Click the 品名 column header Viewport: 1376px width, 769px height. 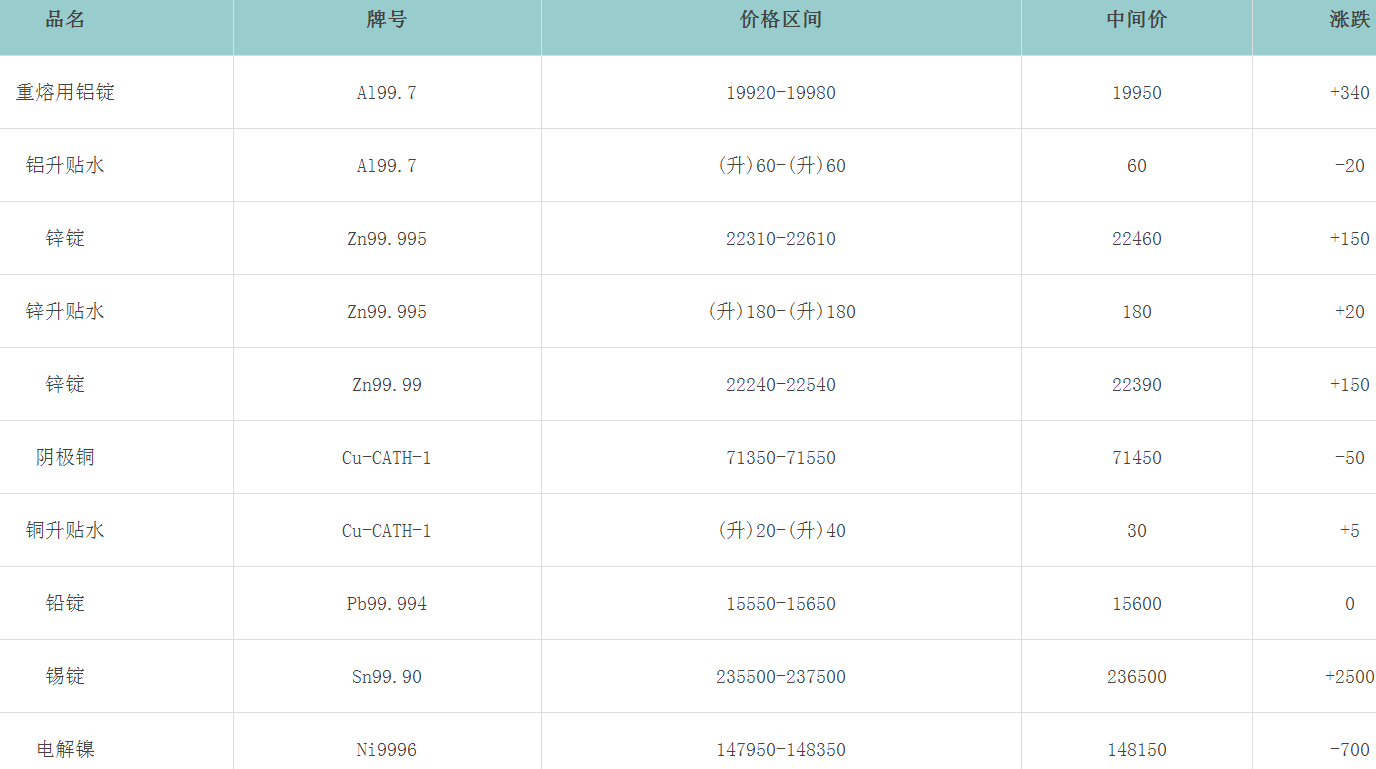65,20
